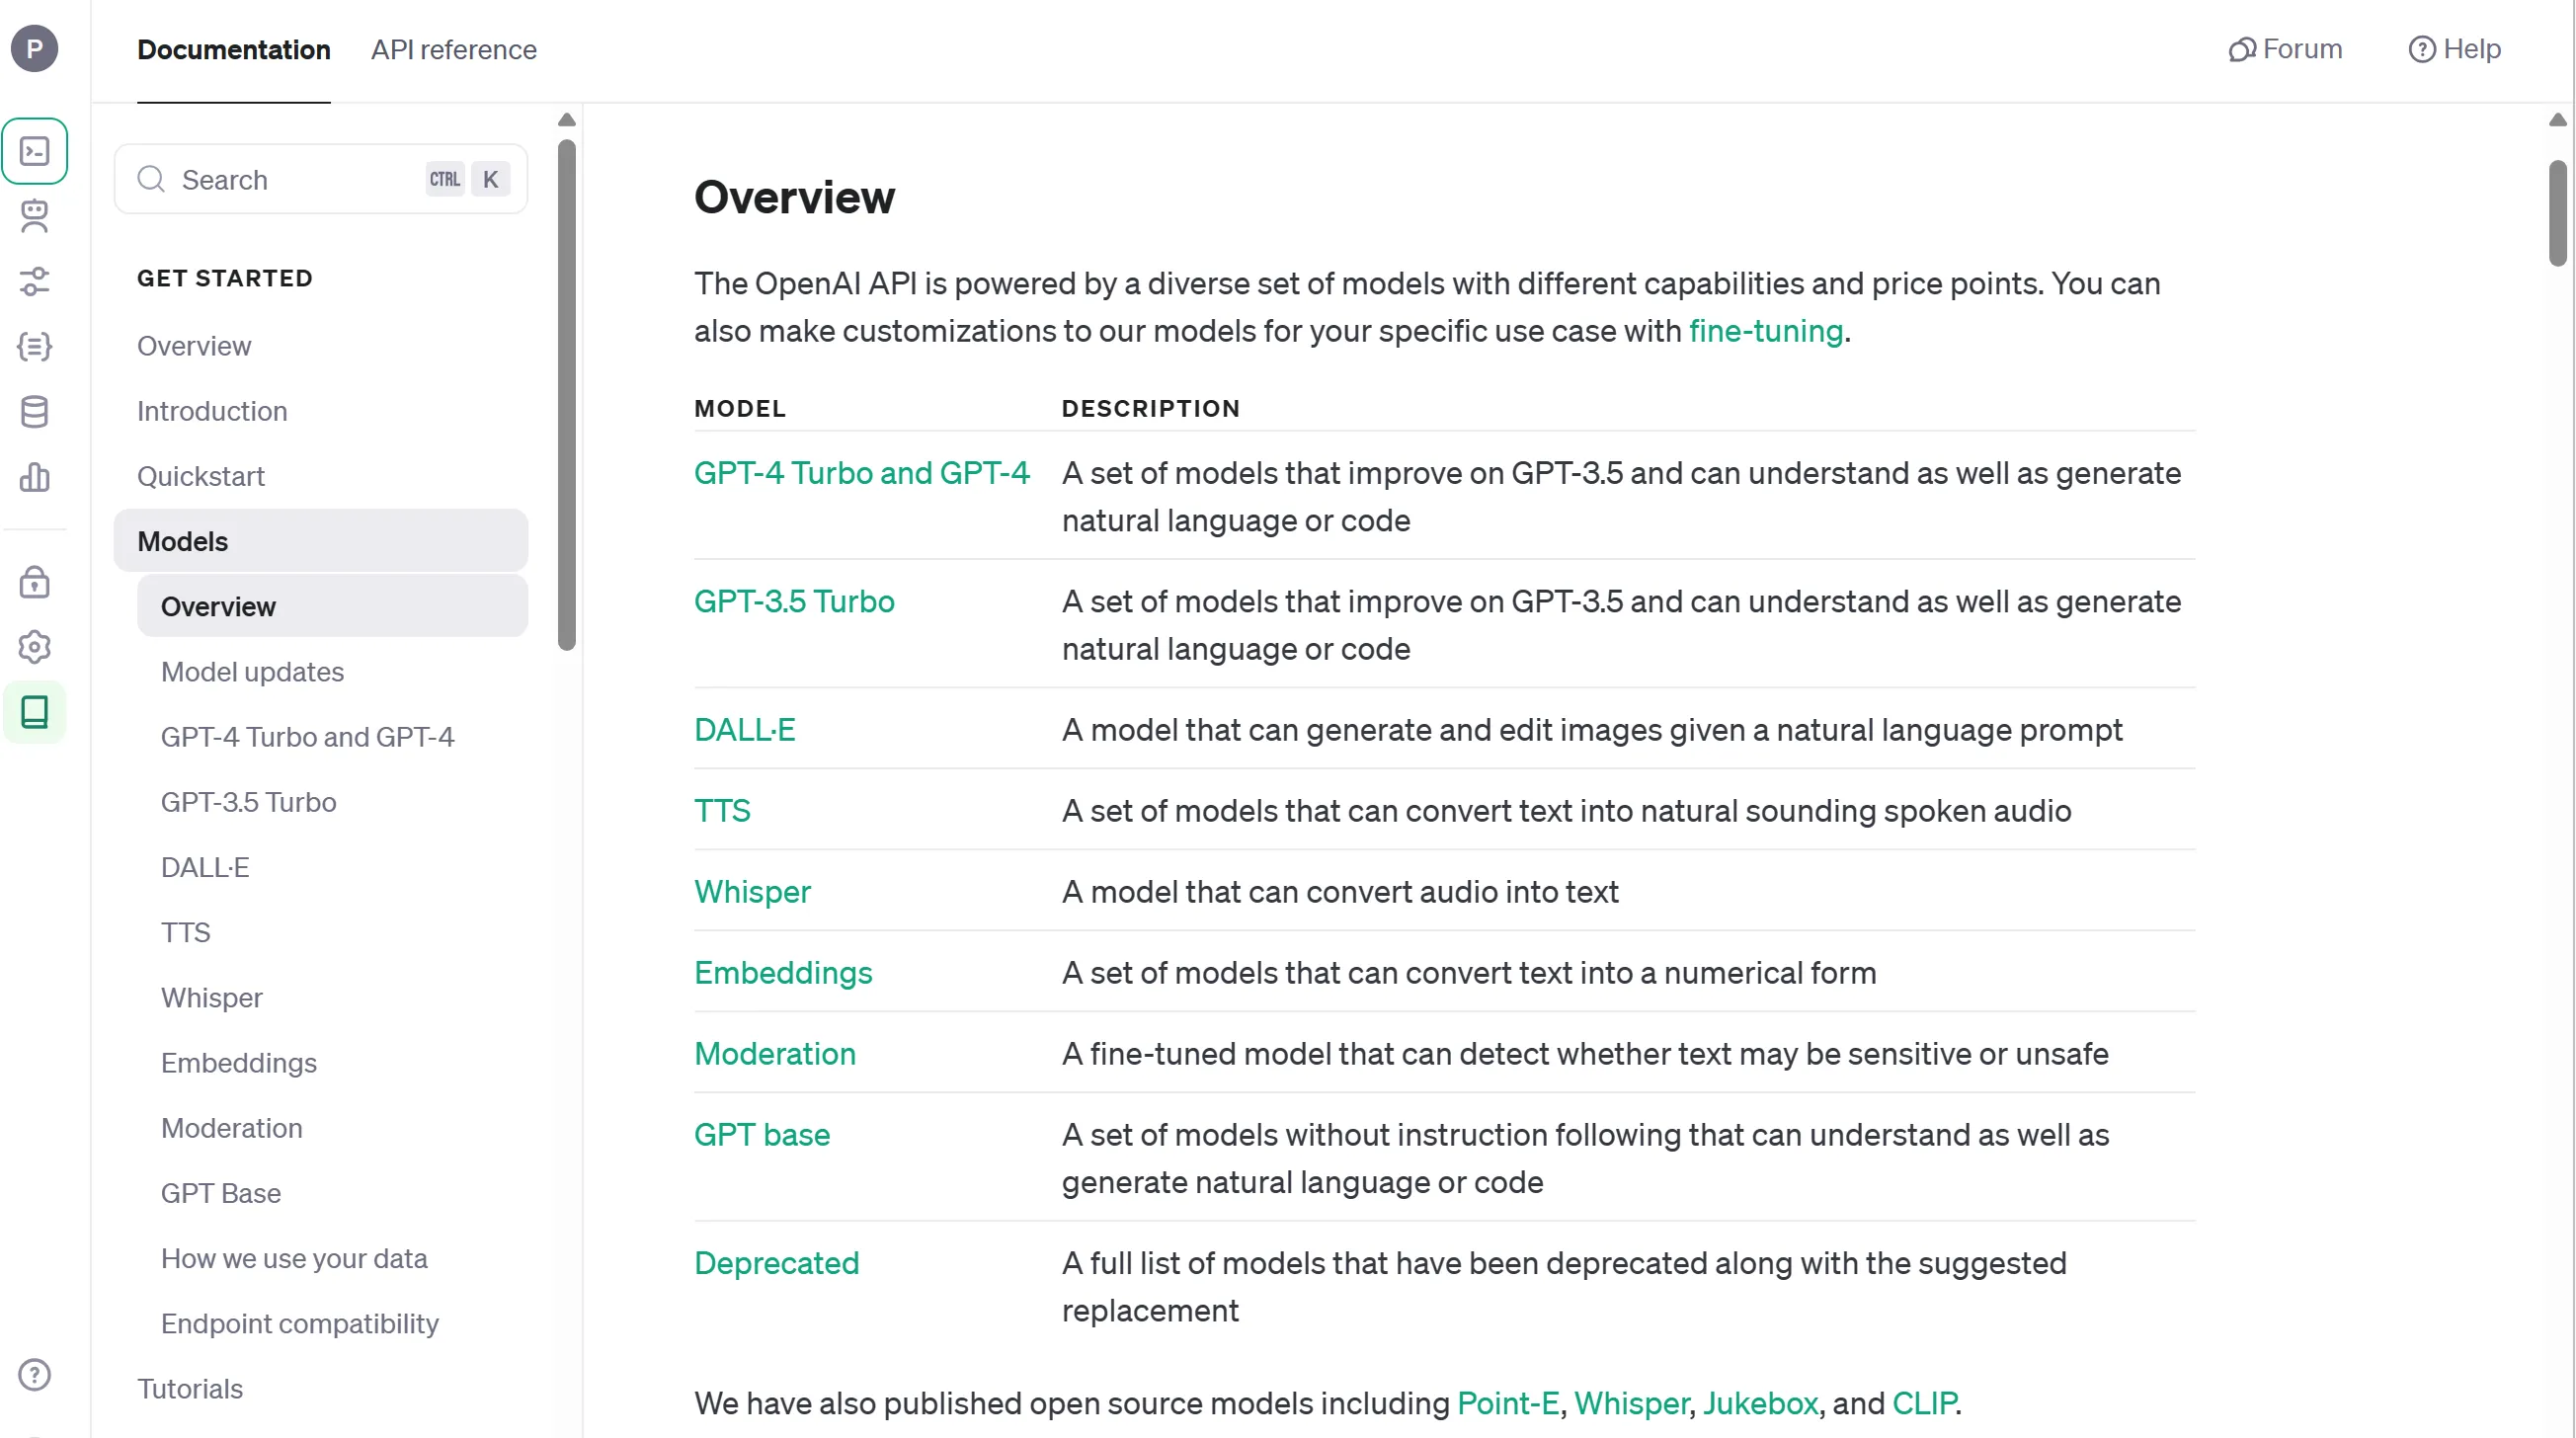Switch to API reference tab
Image resolution: width=2576 pixels, height=1438 pixels.
click(x=453, y=49)
